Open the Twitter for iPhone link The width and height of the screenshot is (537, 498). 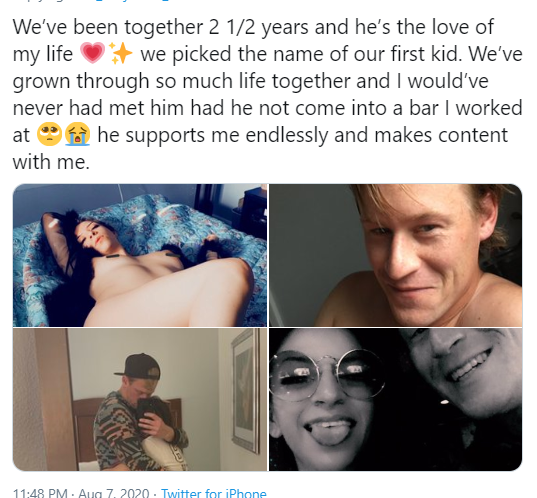[x=213, y=493]
